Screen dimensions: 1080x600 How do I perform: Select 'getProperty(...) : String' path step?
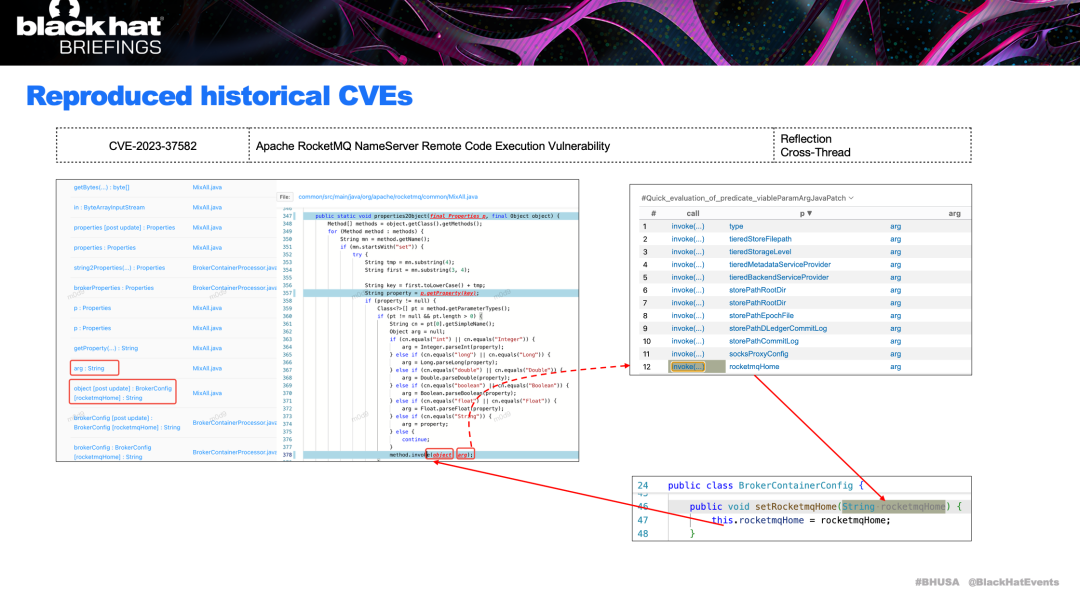(105, 349)
